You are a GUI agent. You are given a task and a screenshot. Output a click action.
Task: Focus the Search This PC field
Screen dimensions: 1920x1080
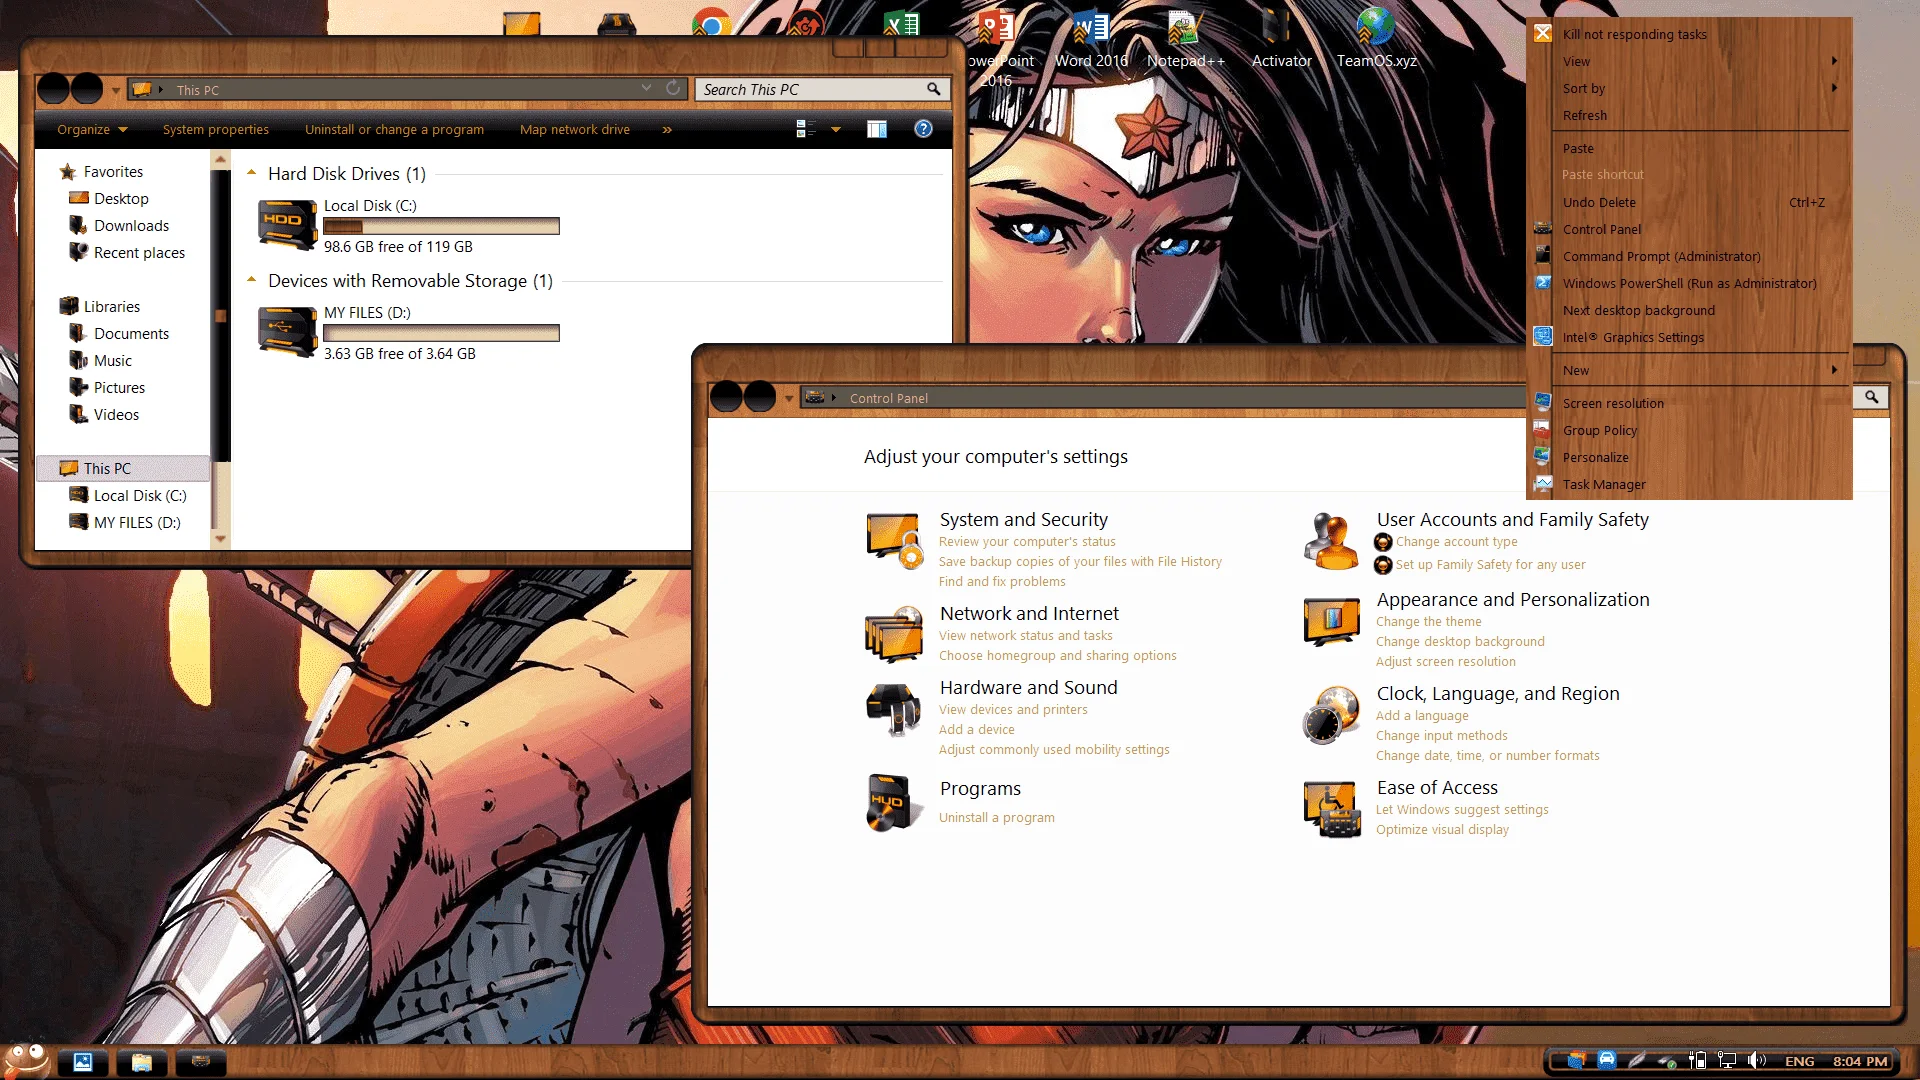tap(810, 89)
